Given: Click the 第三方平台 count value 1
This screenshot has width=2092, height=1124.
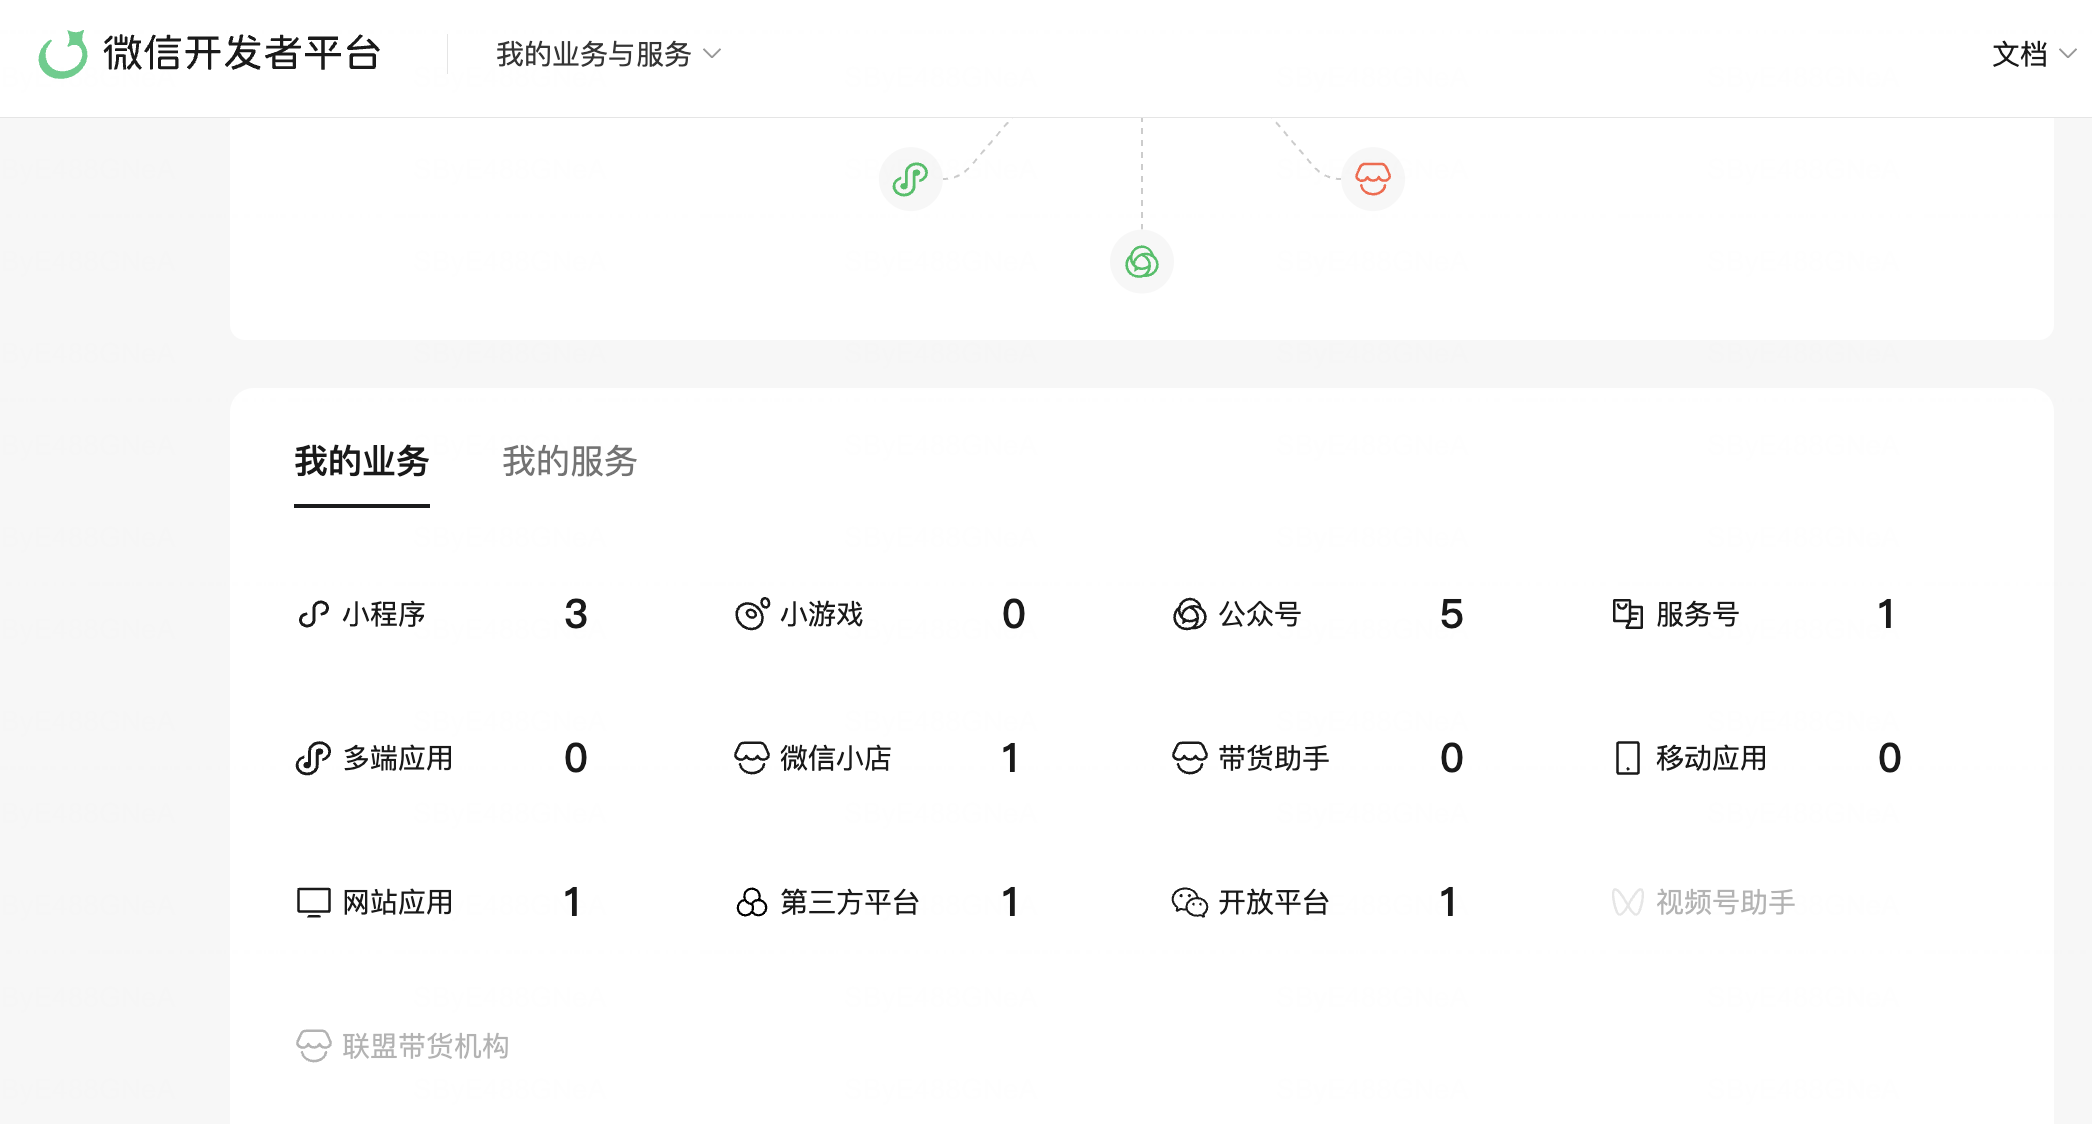Looking at the screenshot, I should (1010, 902).
